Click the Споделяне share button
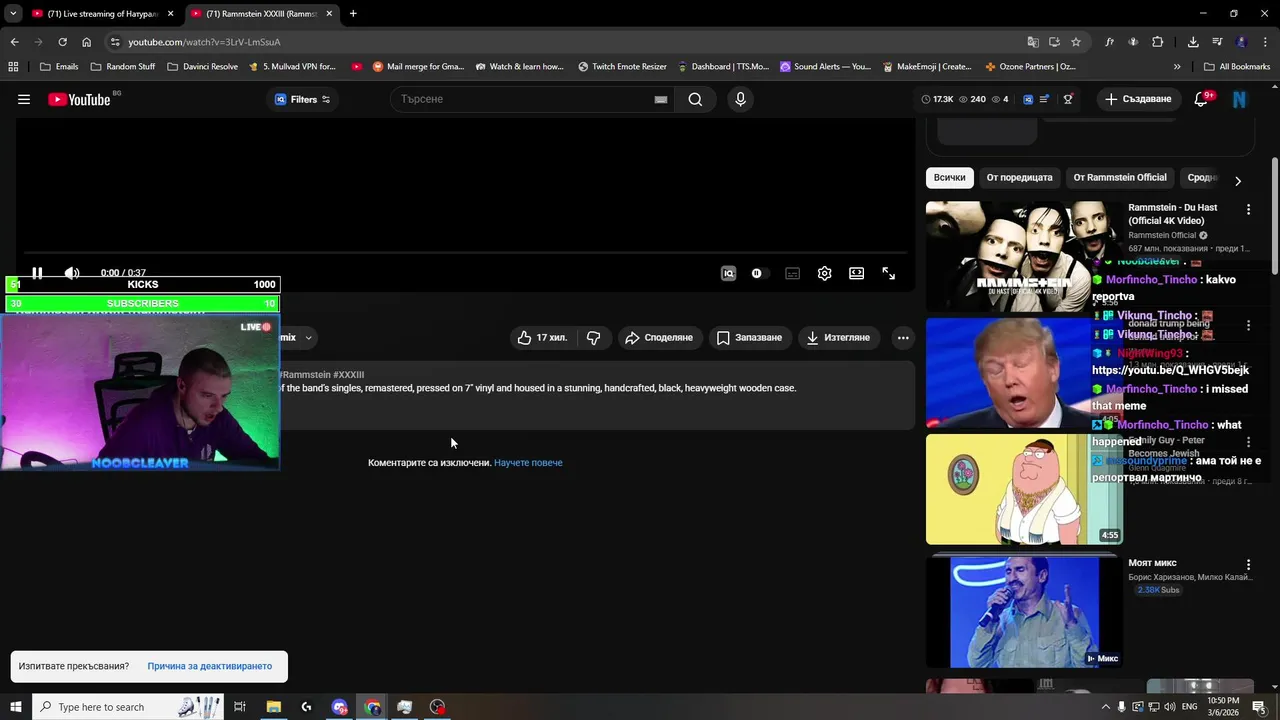The height and width of the screenshot is (720, 1280). click(x=659, y=338)
